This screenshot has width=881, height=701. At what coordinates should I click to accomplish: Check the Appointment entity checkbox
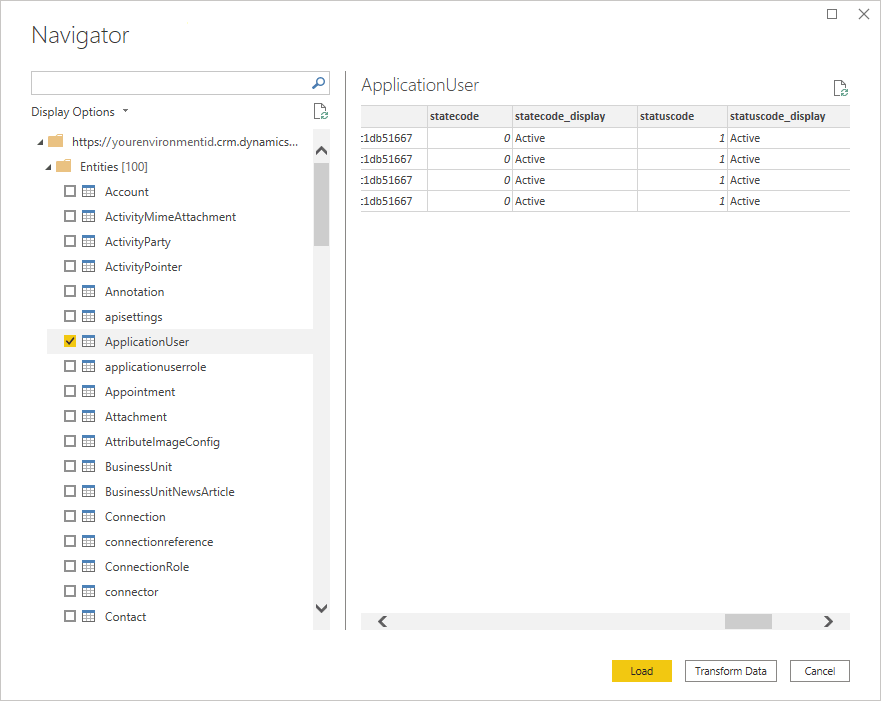70,391
